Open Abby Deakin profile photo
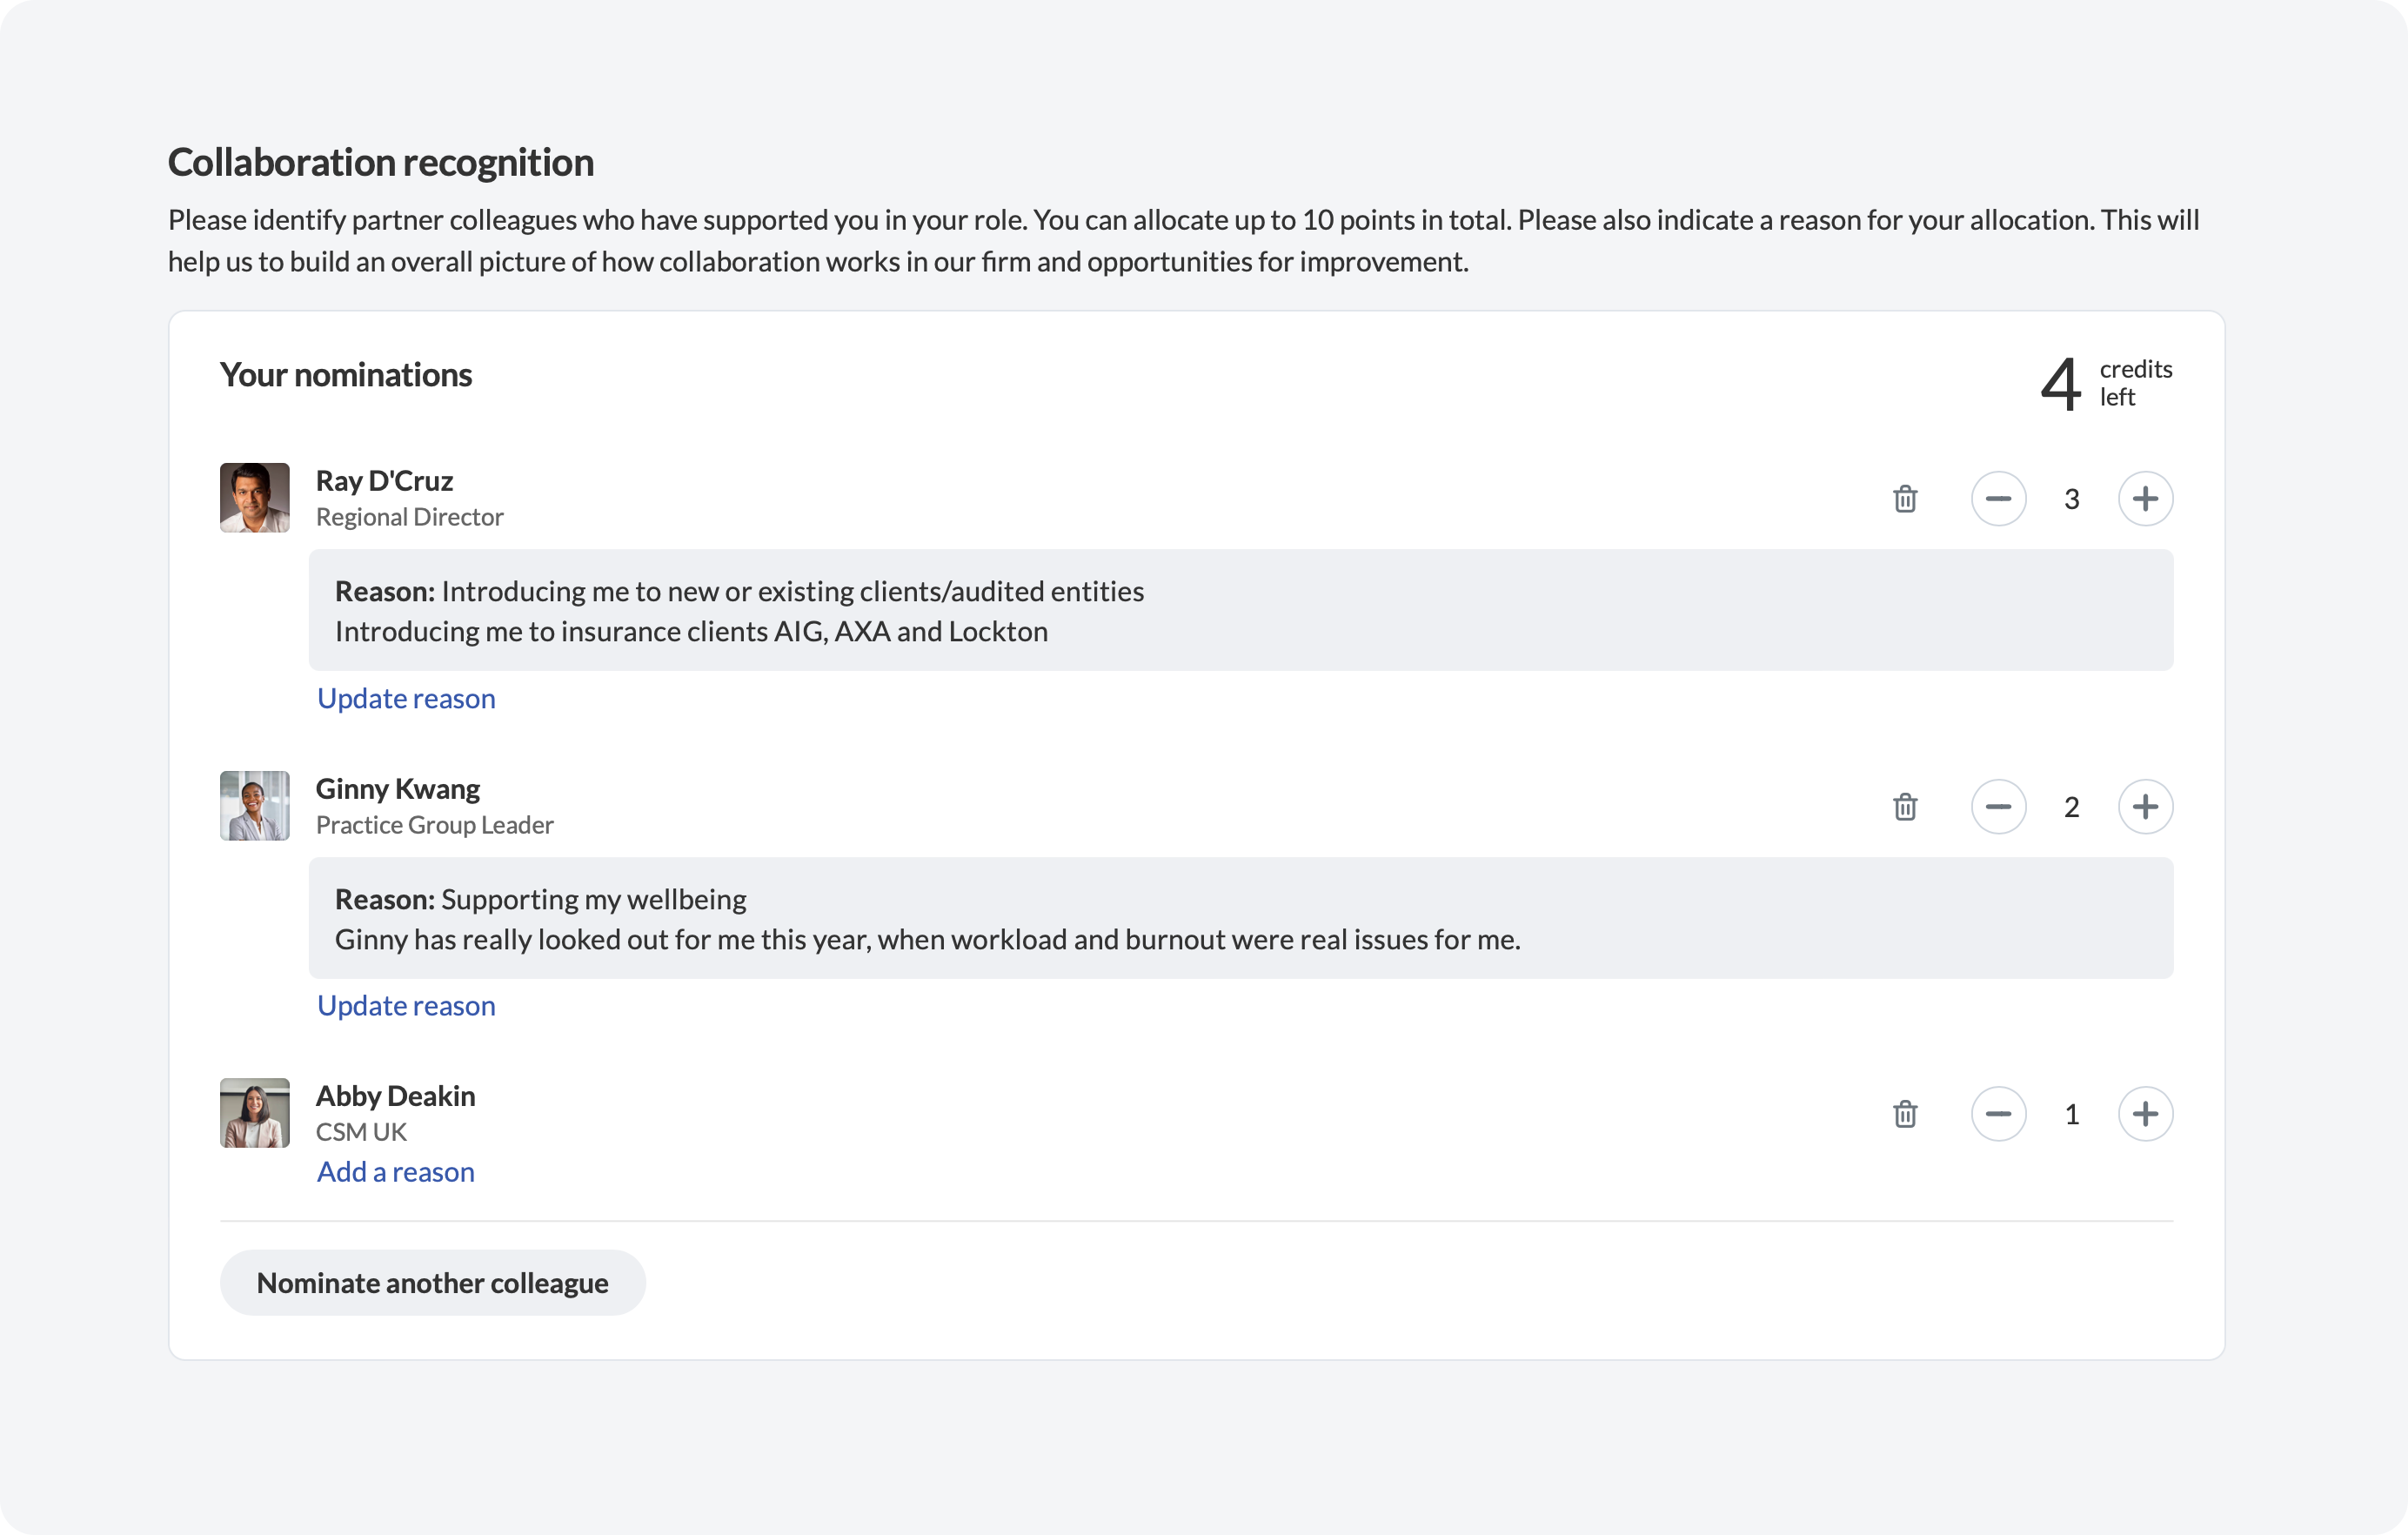 point(255,1113)
